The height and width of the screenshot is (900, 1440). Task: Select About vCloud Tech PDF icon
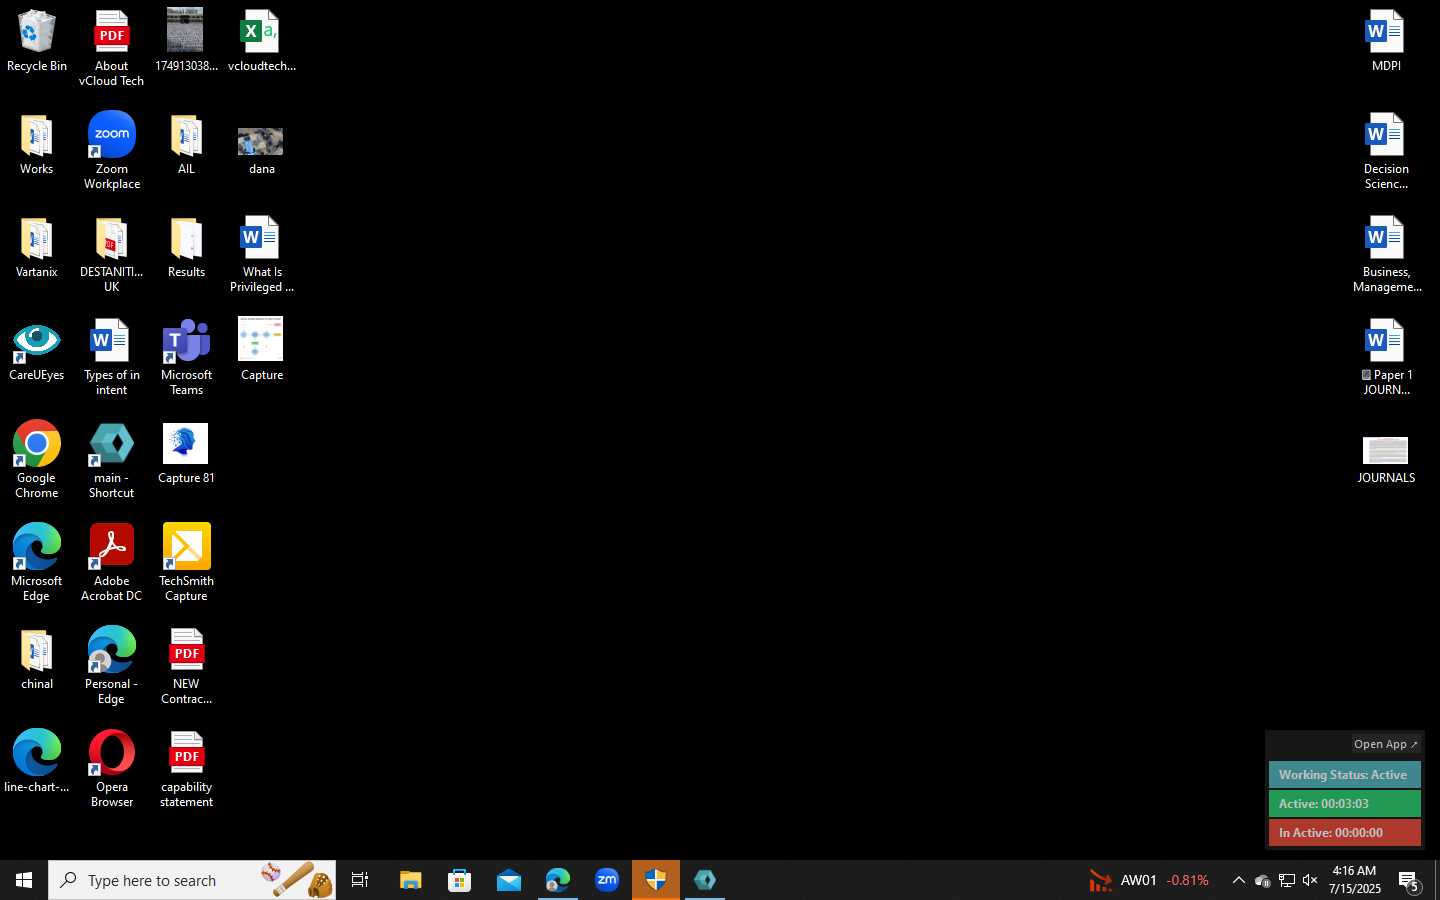pyautogui.click(x=111, y=49)
